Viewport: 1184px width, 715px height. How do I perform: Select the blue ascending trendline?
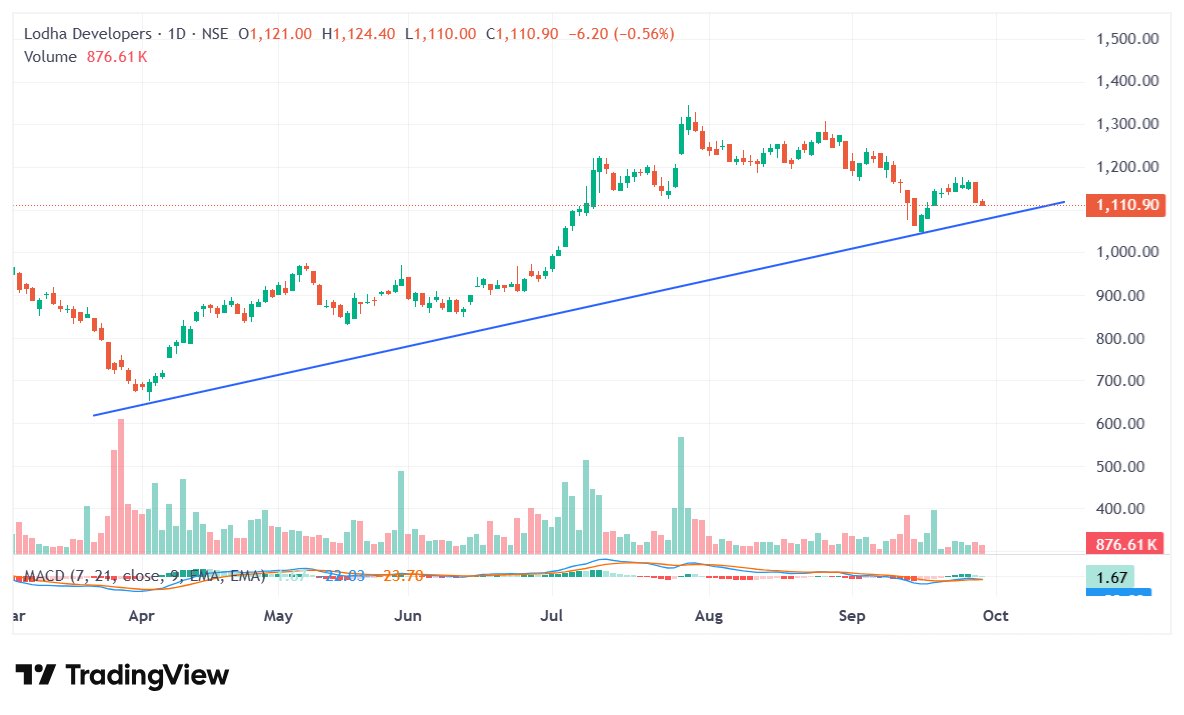pyautogui.click(x=578, y=308)
